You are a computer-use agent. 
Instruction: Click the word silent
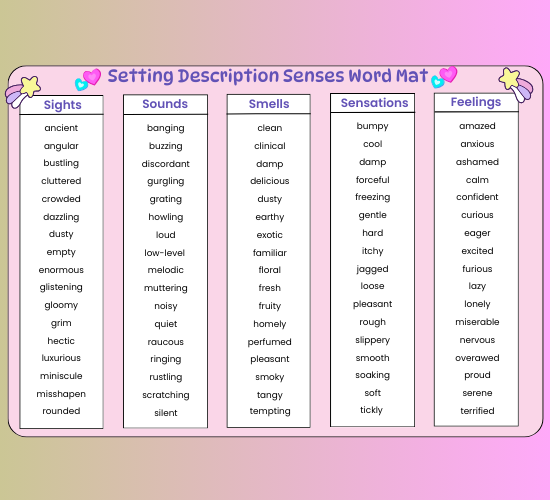(x=166, y=413)
